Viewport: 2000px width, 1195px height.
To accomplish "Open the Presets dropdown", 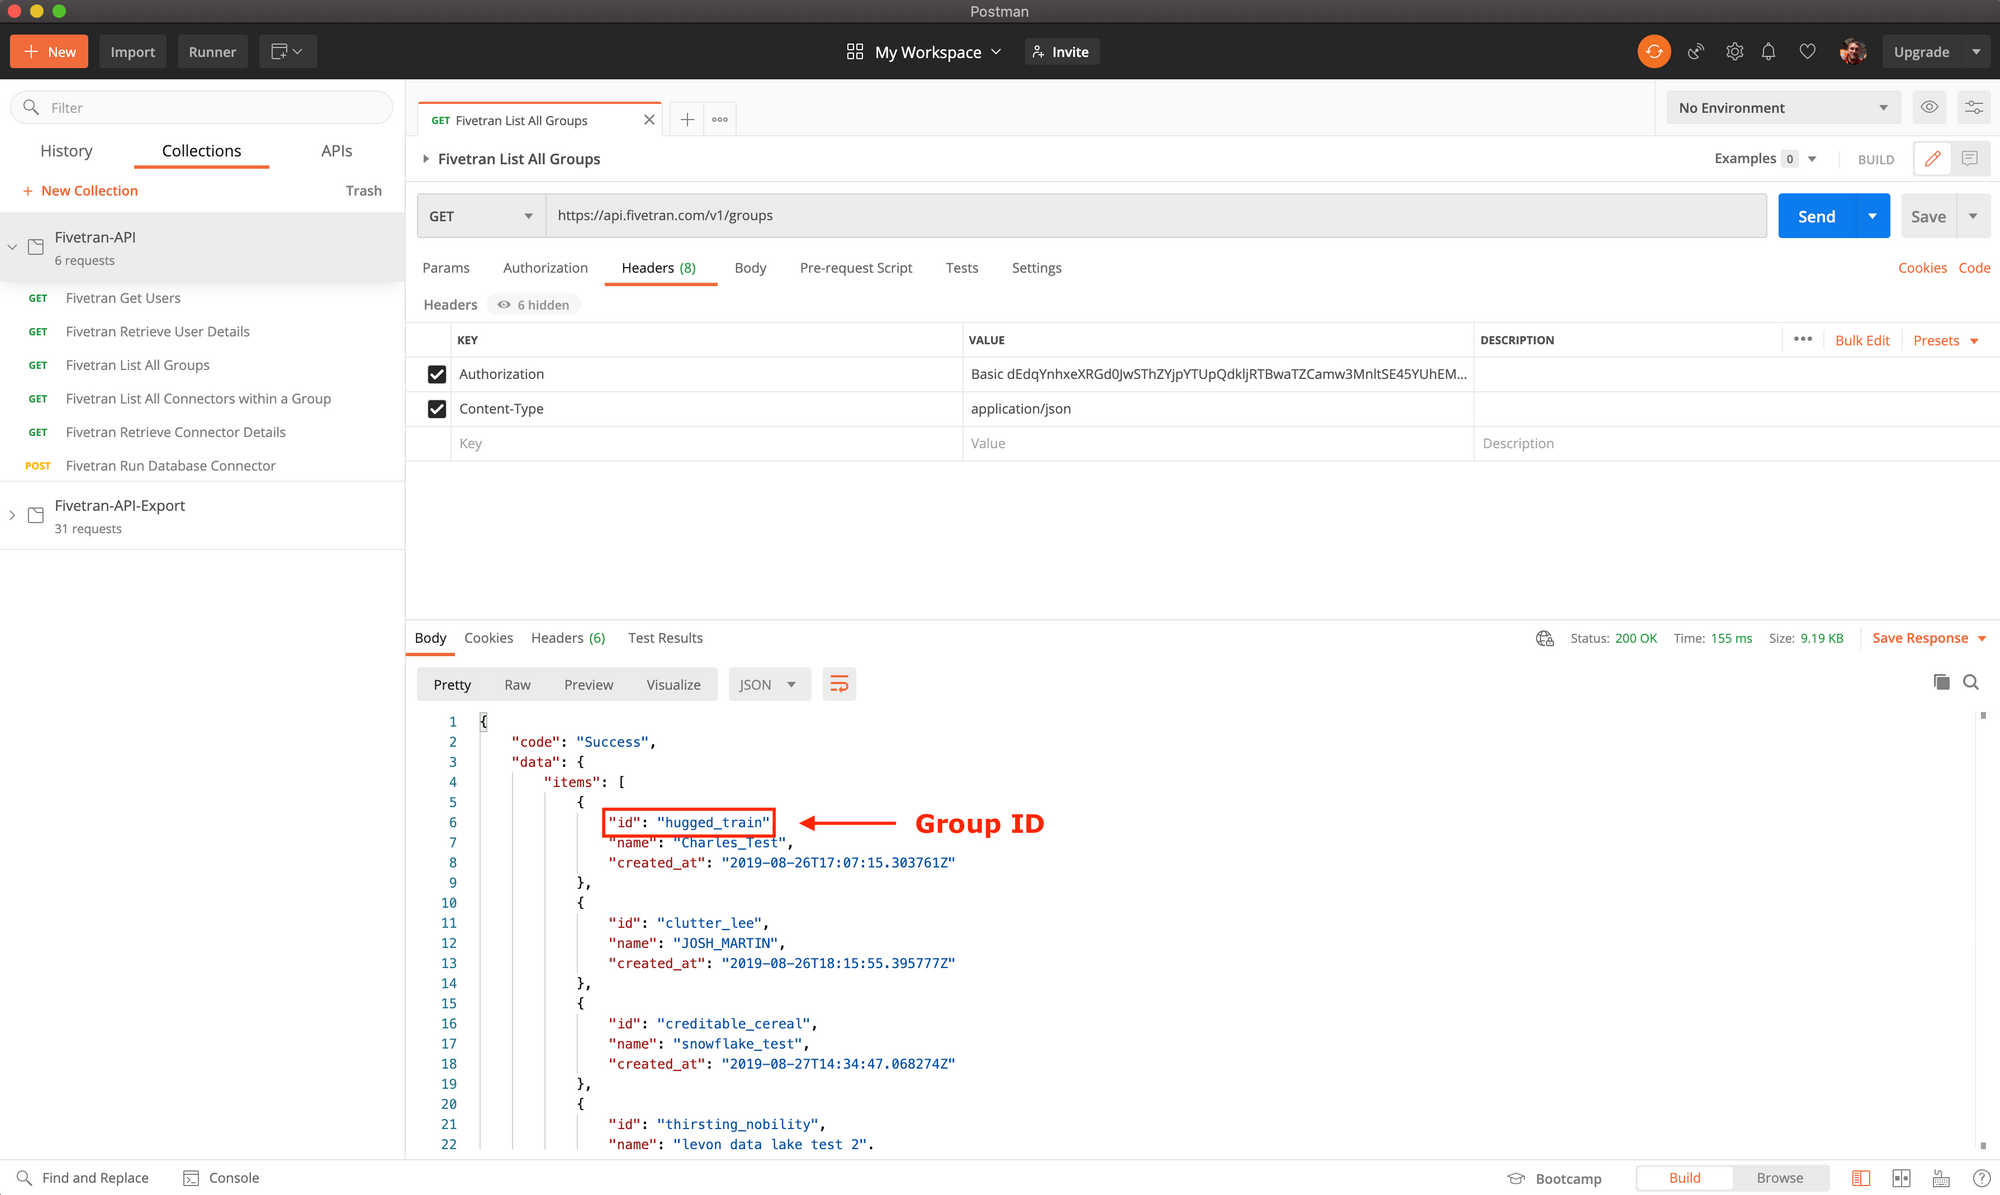I will (1945, 340).
